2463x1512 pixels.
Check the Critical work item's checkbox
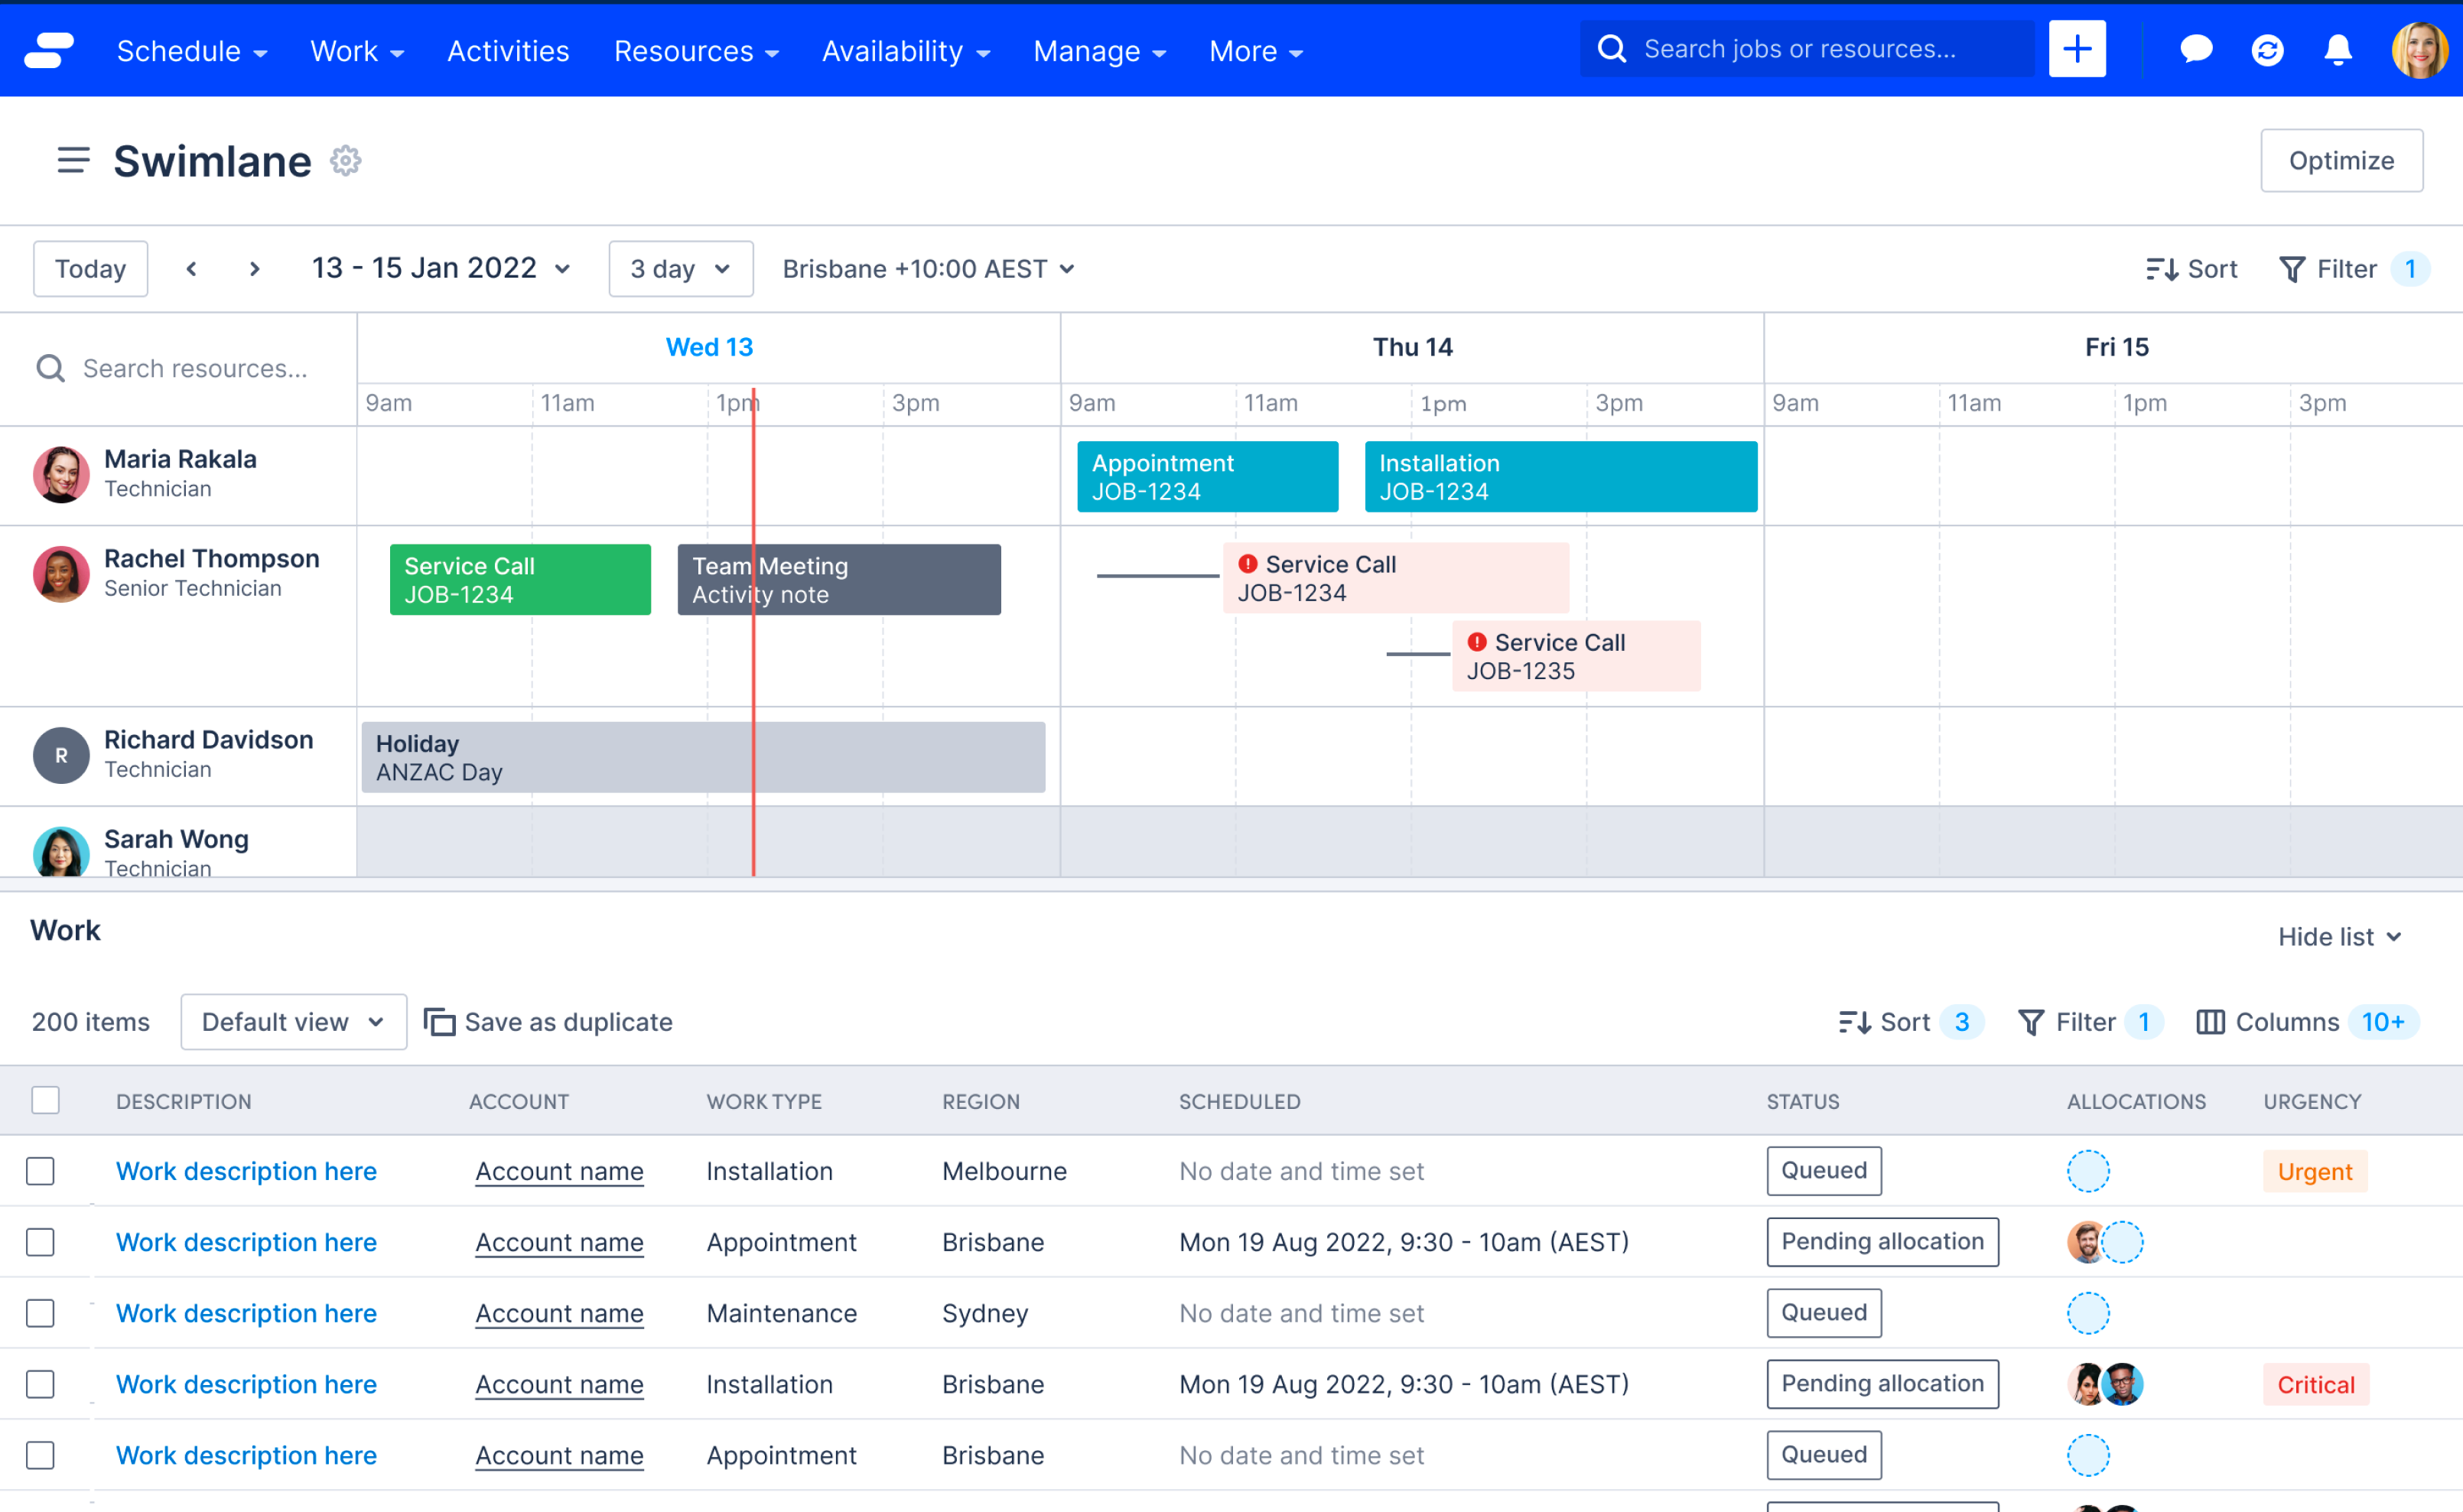[41, 1384]
